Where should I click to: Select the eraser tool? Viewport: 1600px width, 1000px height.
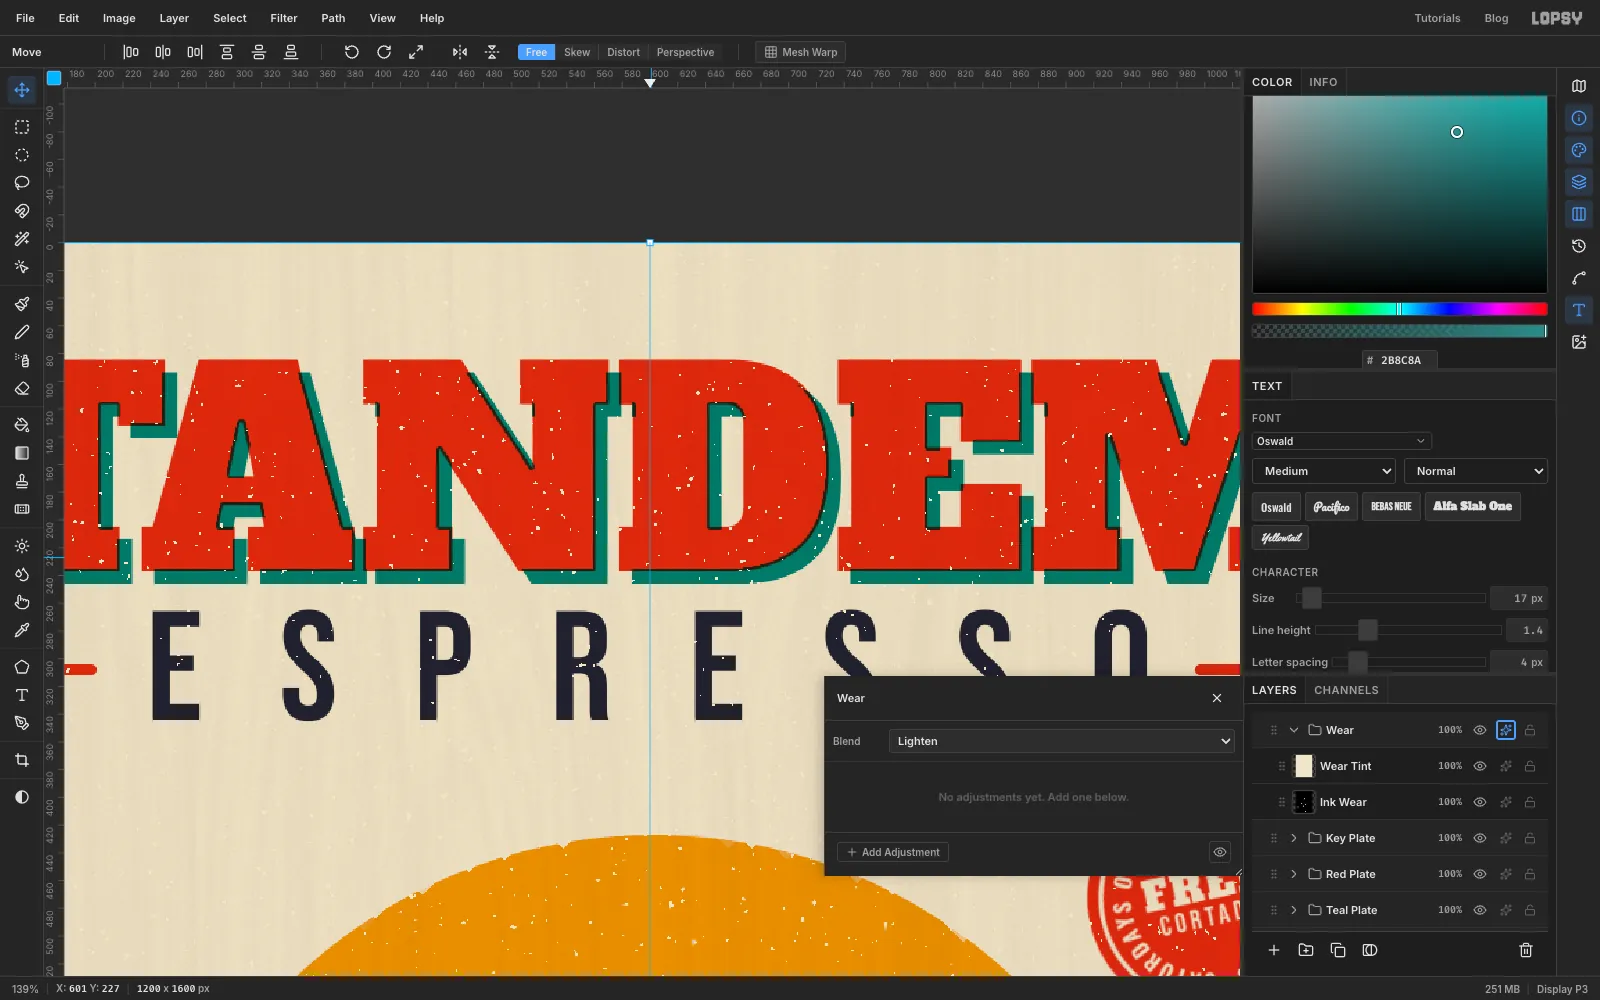pos(22,388)
